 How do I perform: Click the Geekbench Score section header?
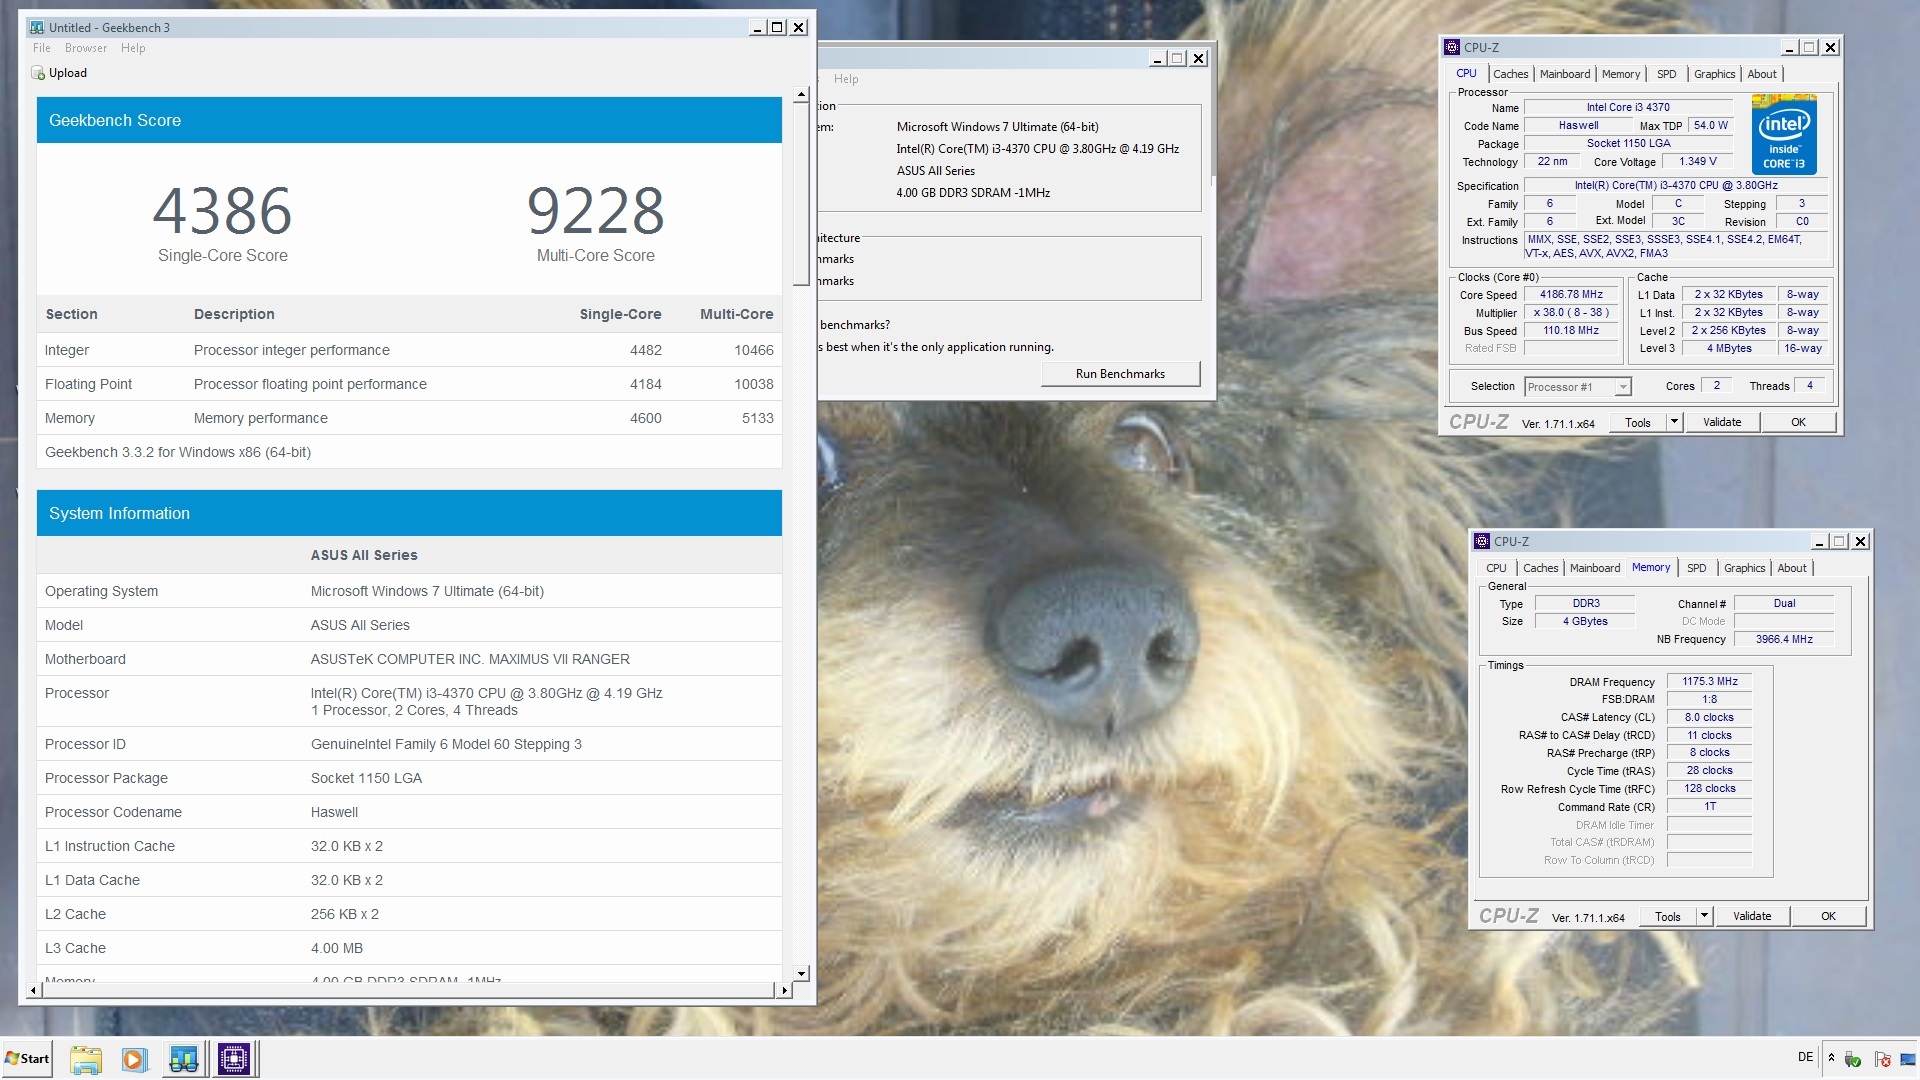pos(409,120)
